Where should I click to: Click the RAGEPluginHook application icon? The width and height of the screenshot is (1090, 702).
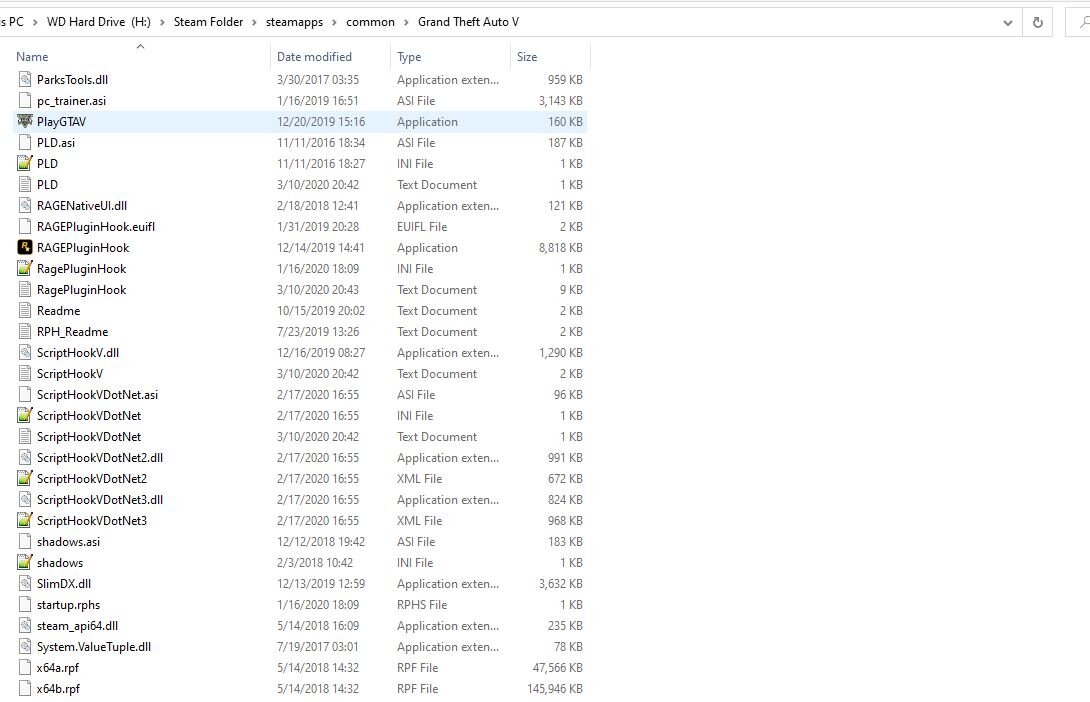(x=25, y=248)
